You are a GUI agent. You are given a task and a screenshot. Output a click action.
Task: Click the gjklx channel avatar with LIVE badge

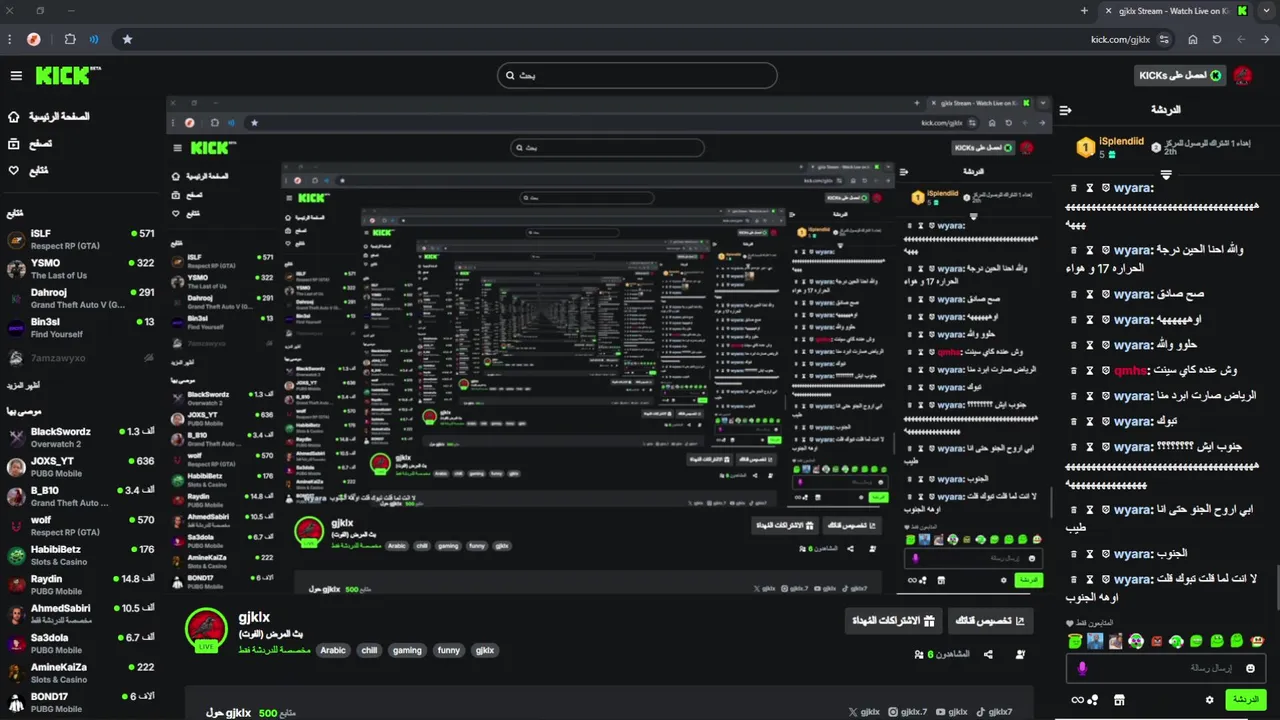[207, 629]
